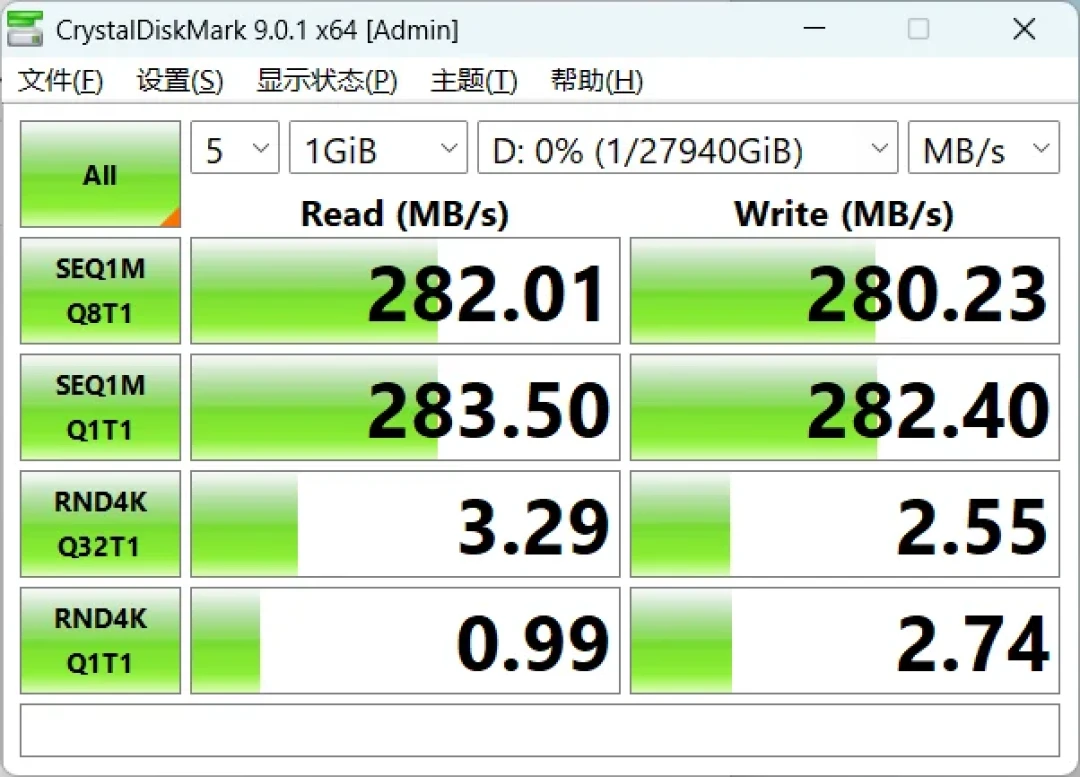Run all benchmarks with the All button

coord(101,174)
